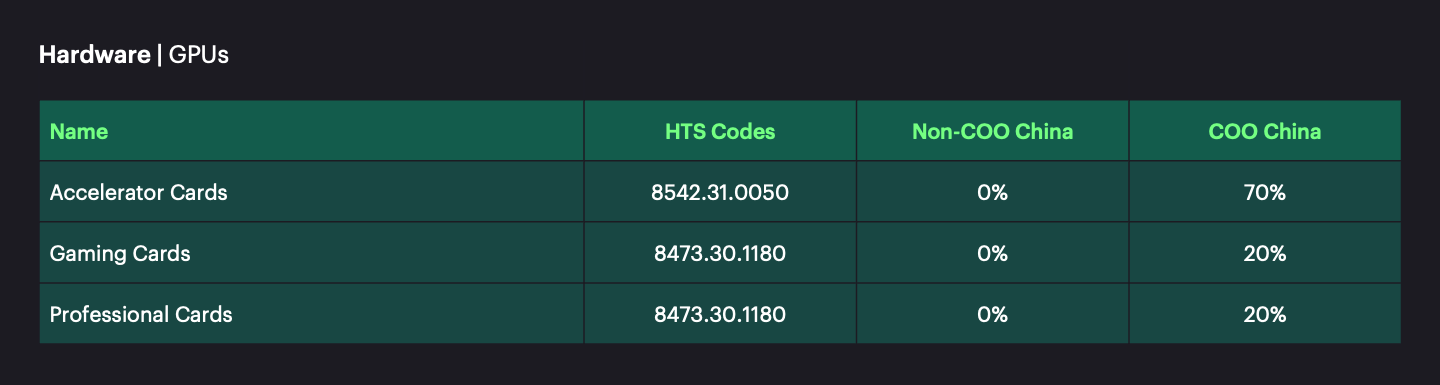
Task: Click Gaming Cards HTS code 8473.30.1180
Action: coord(720,253)
